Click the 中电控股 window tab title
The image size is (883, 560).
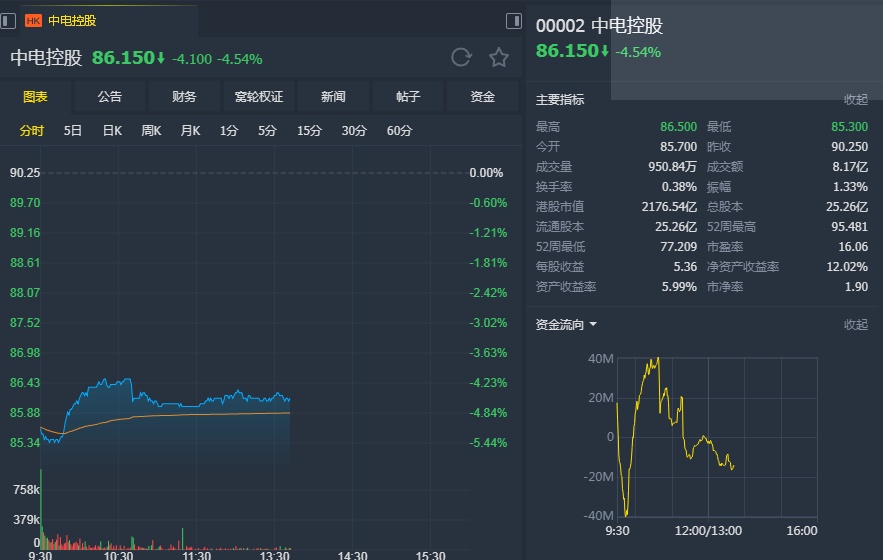pyautogui.click(x=72, y=21)
